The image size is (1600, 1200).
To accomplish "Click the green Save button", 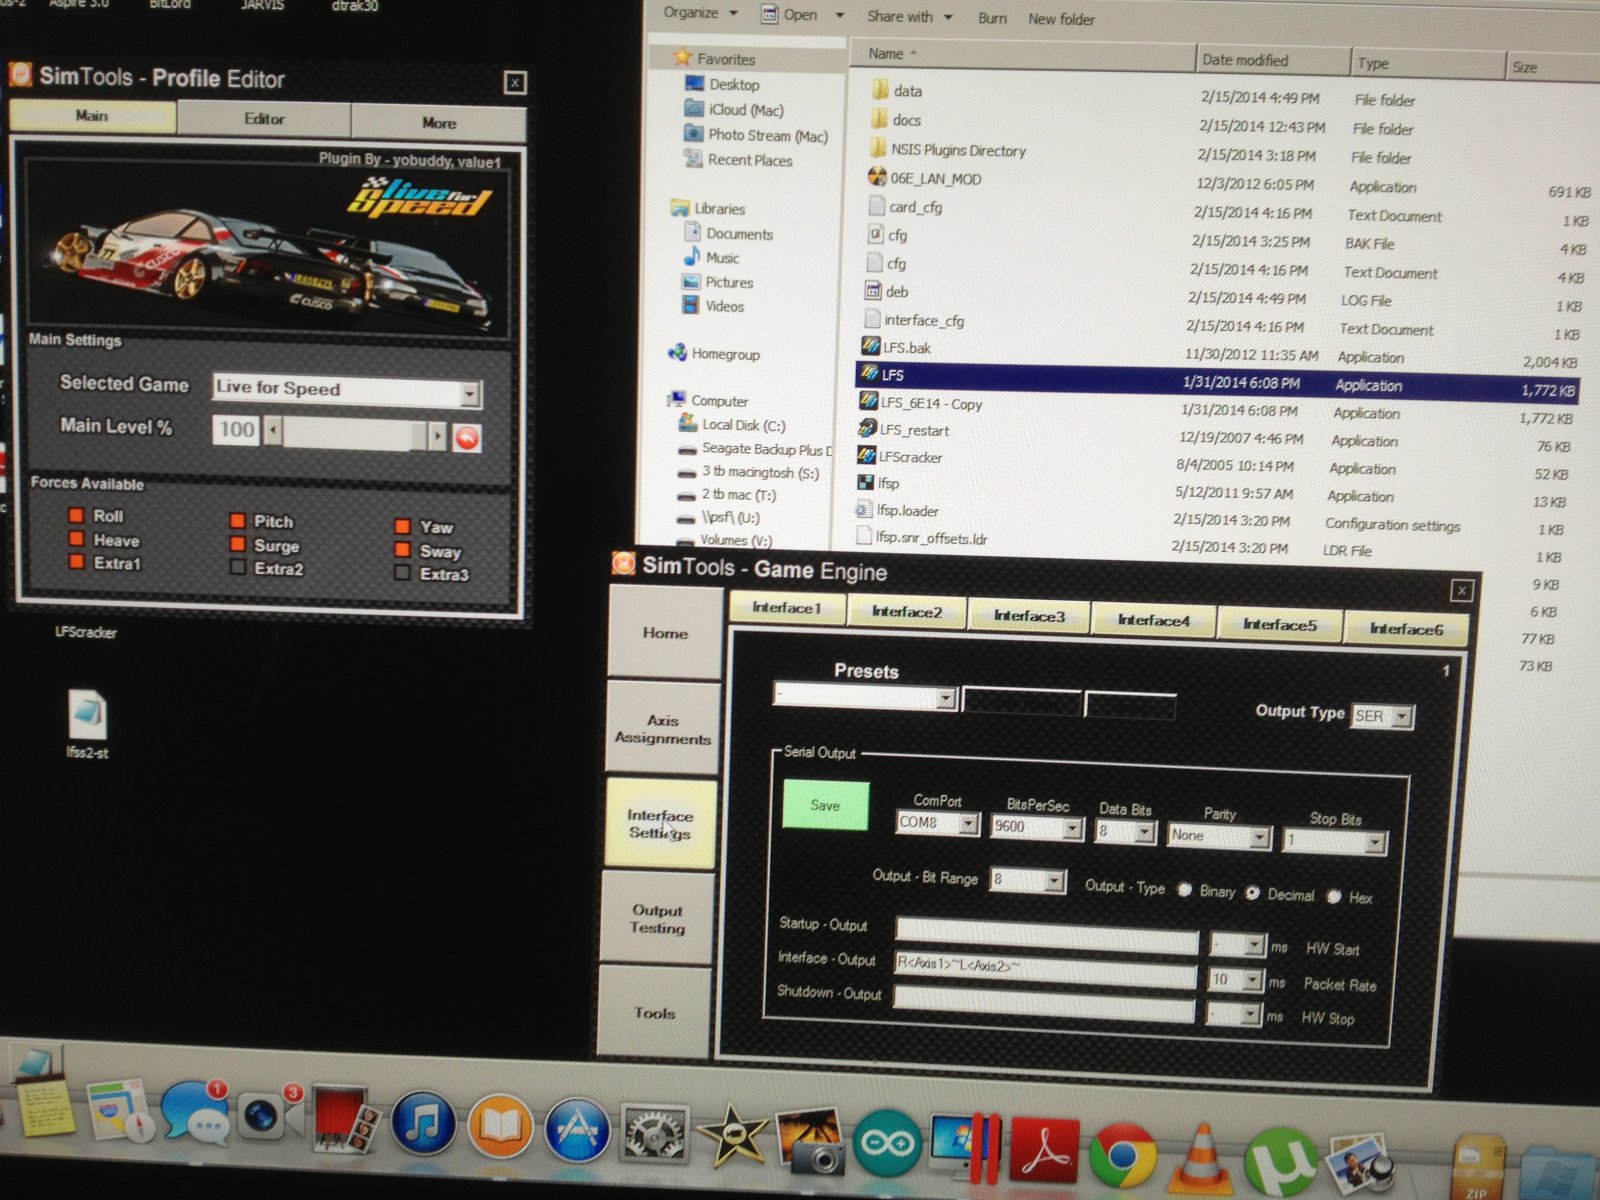I will click(x=826, y=805).
